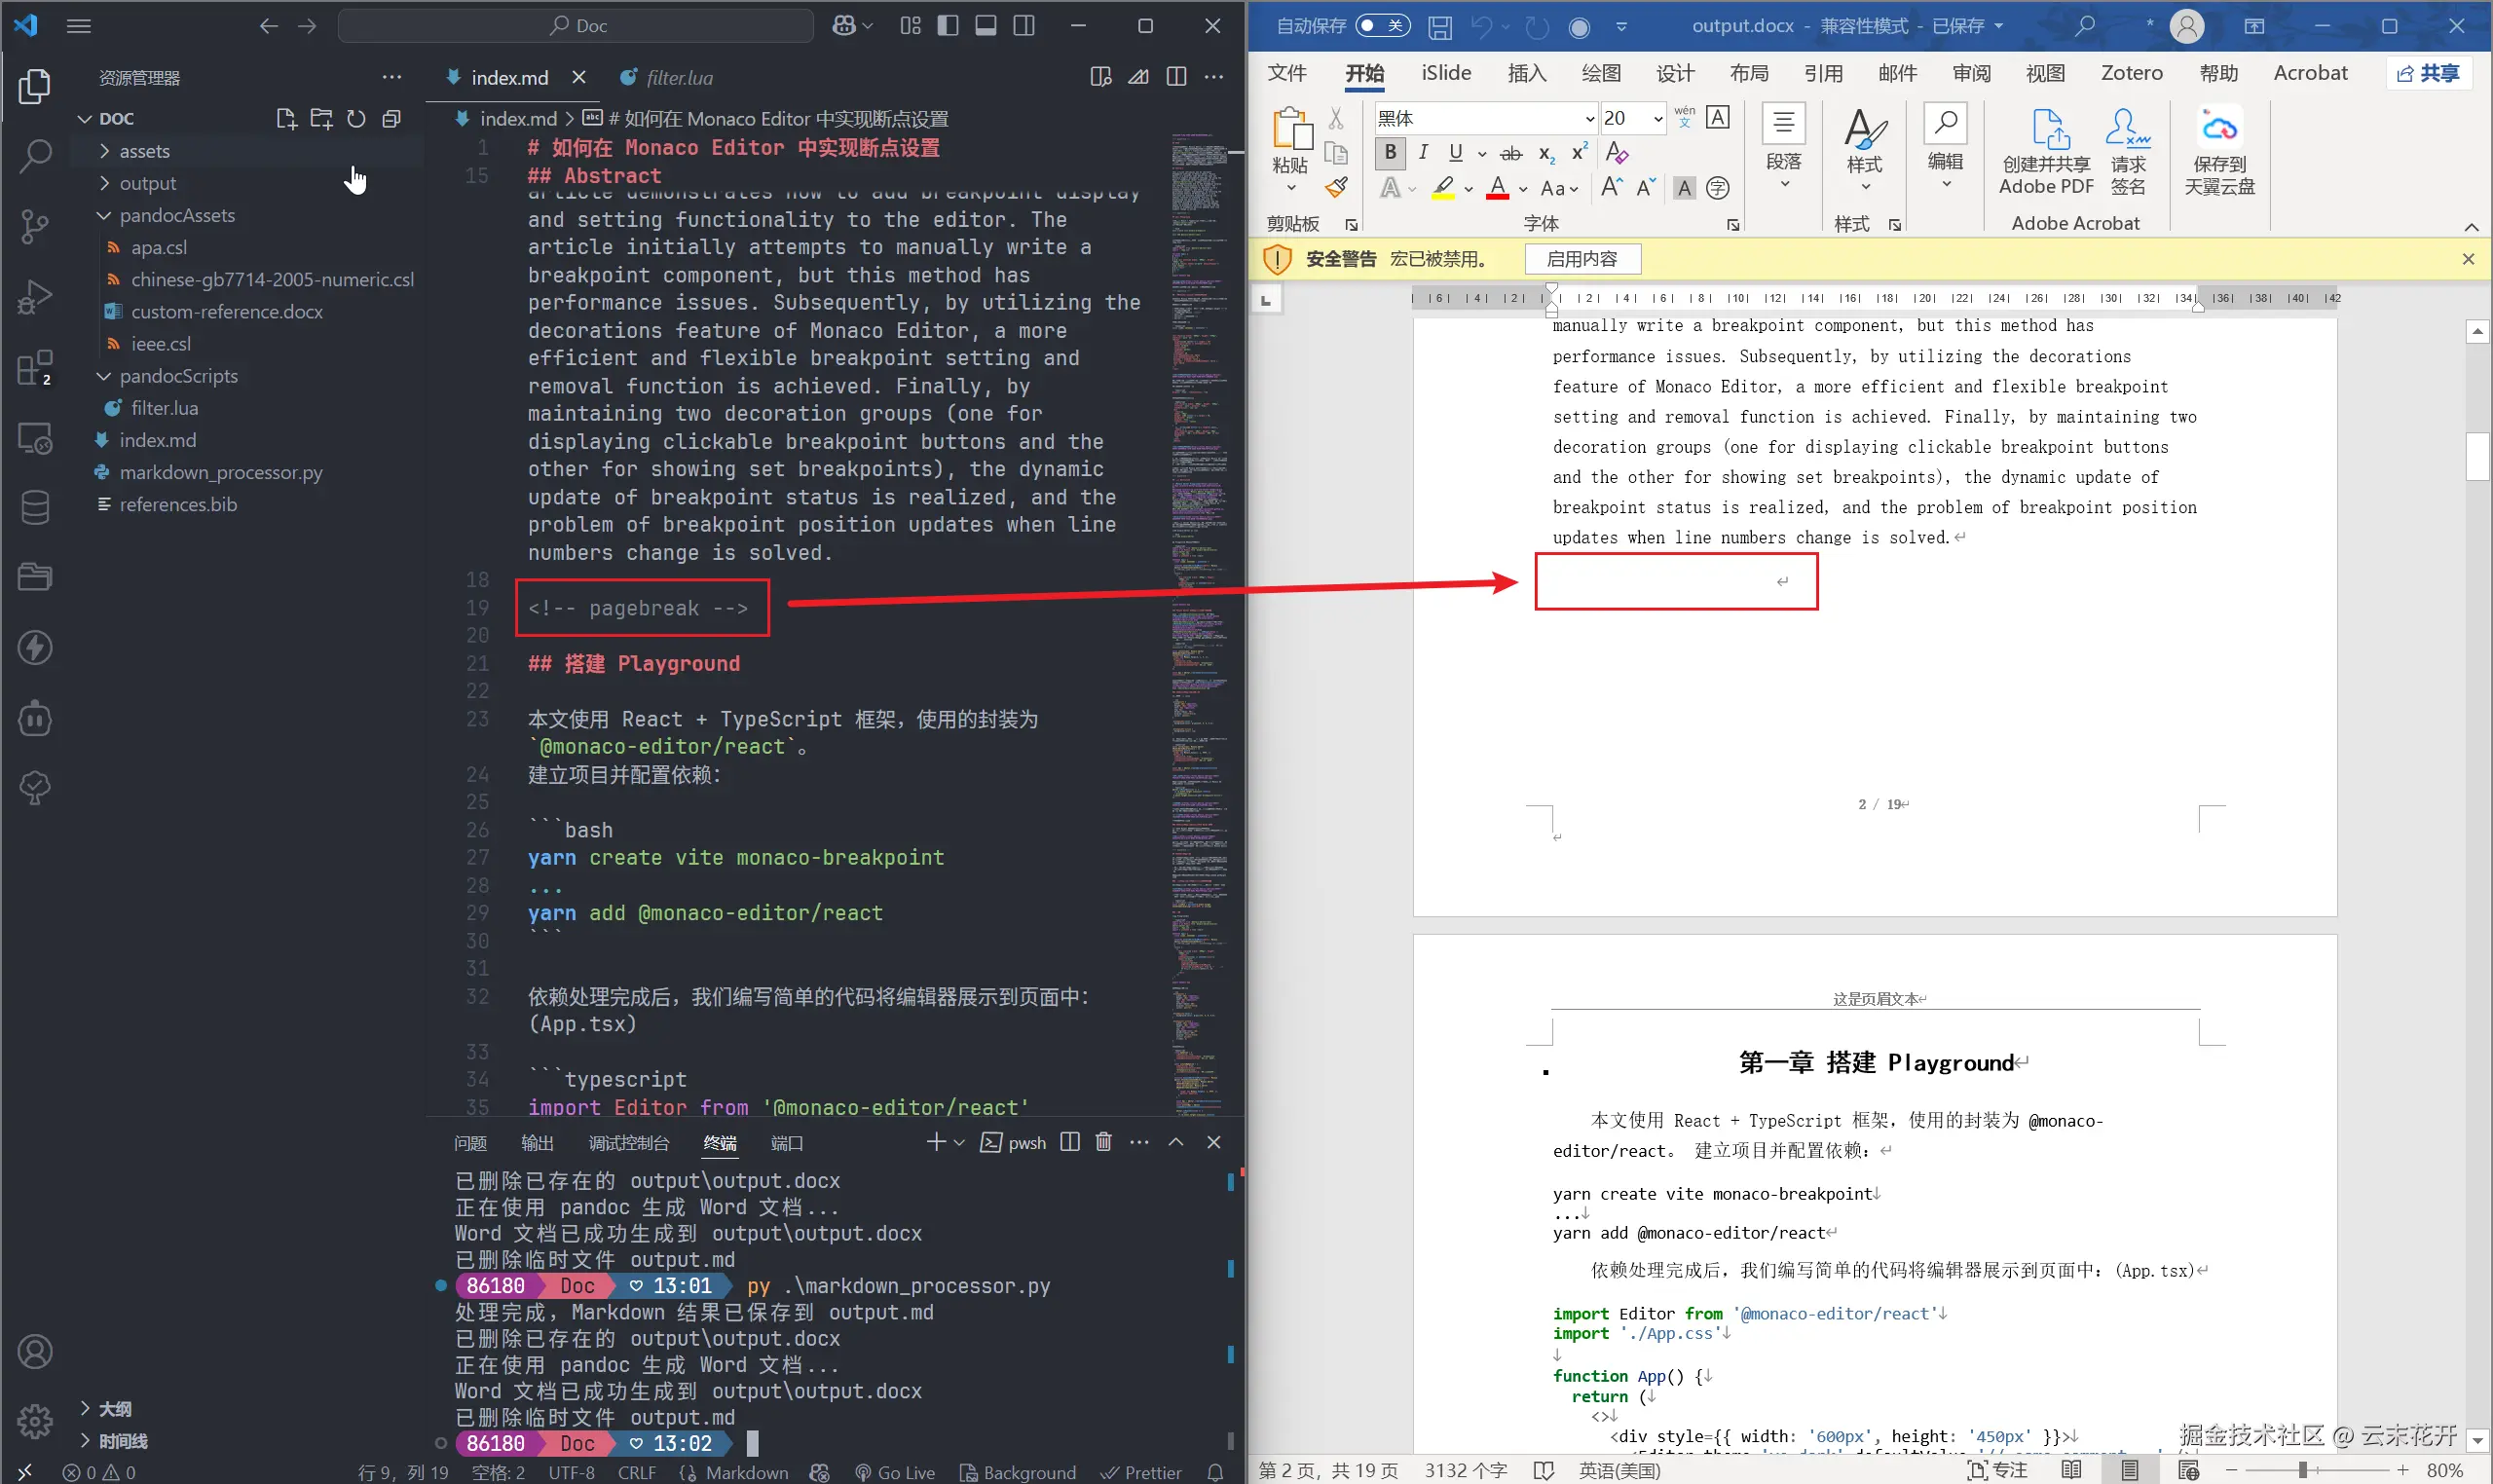Collapse the pandocAssets folder
Viewport: 2493px width, 1484px height.
pyautogui.click(x=176, y=215)
